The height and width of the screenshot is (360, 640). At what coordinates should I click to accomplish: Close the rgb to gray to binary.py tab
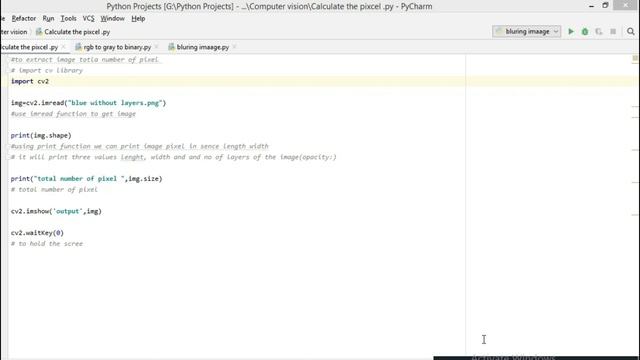[156, 47]
